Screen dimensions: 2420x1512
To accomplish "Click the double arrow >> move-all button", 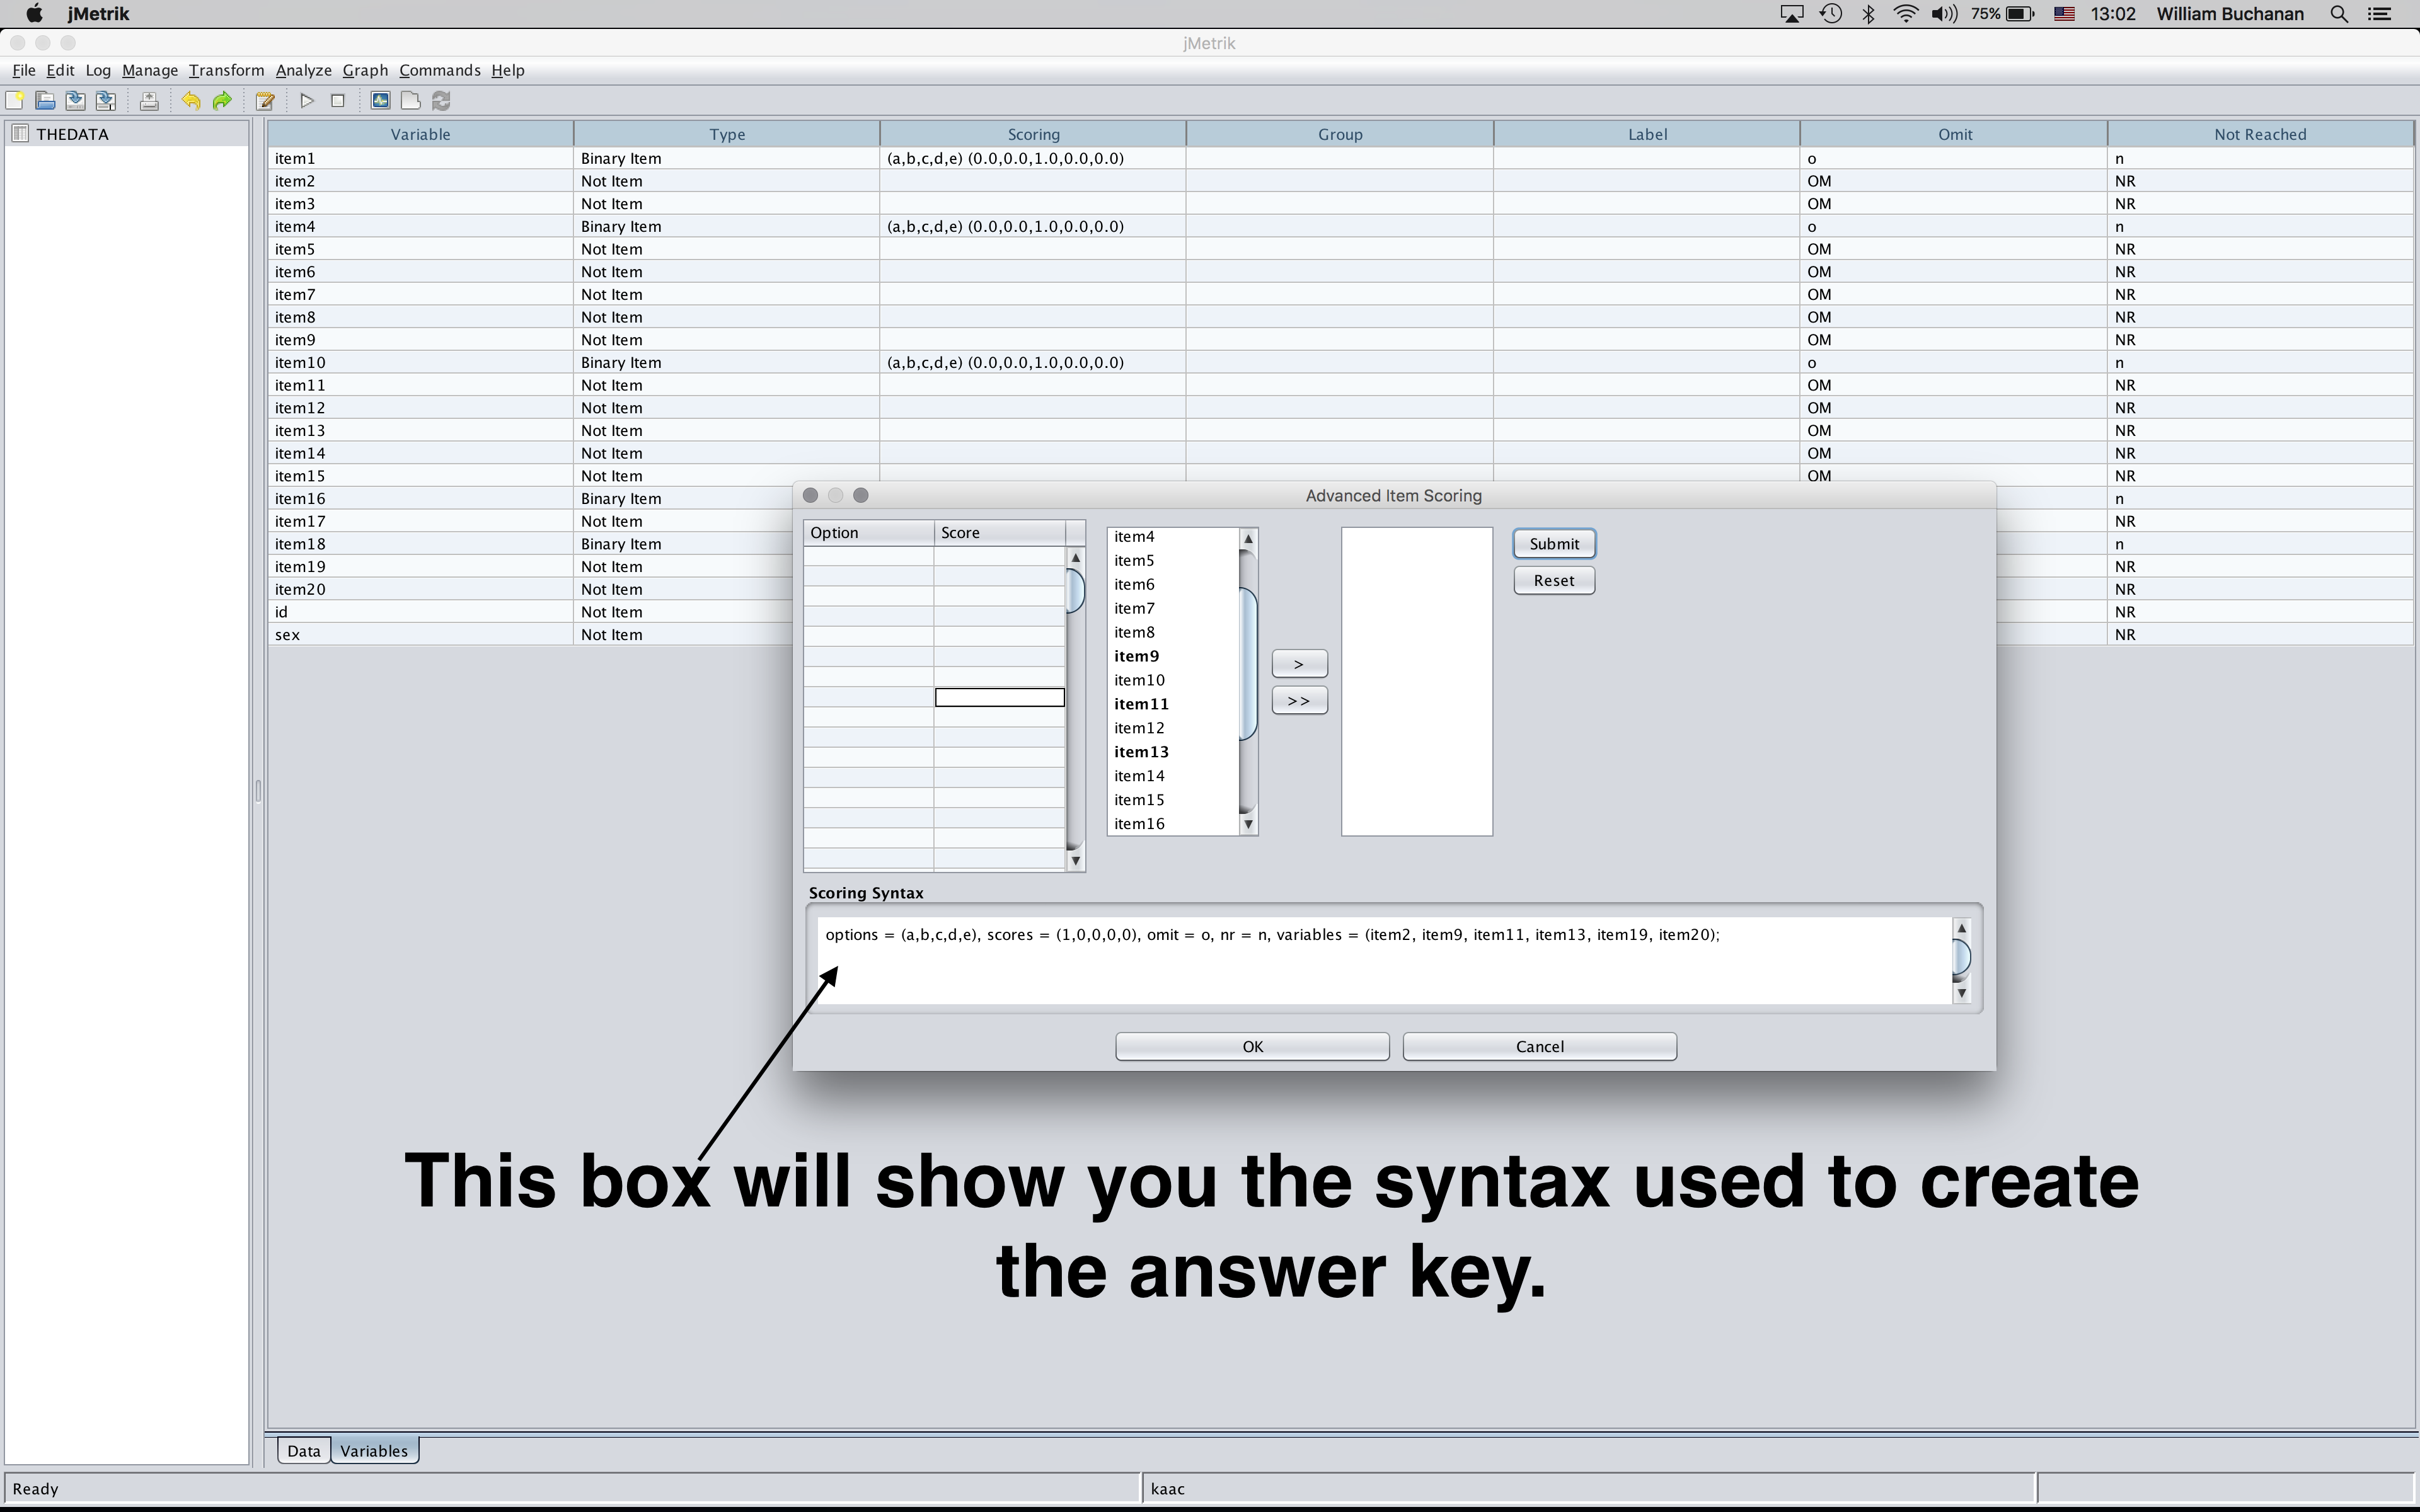I will tap(1299, 701).
